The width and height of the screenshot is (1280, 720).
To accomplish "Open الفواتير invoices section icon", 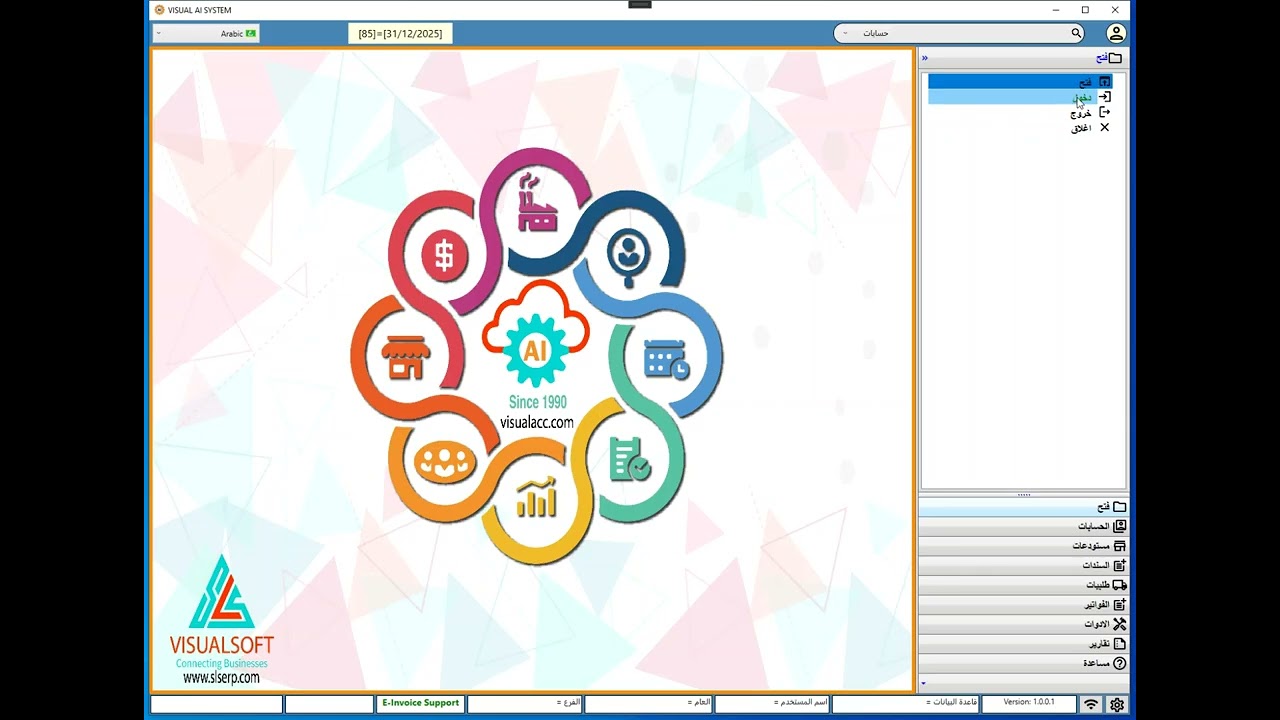I will click(x=1120, y=604).
